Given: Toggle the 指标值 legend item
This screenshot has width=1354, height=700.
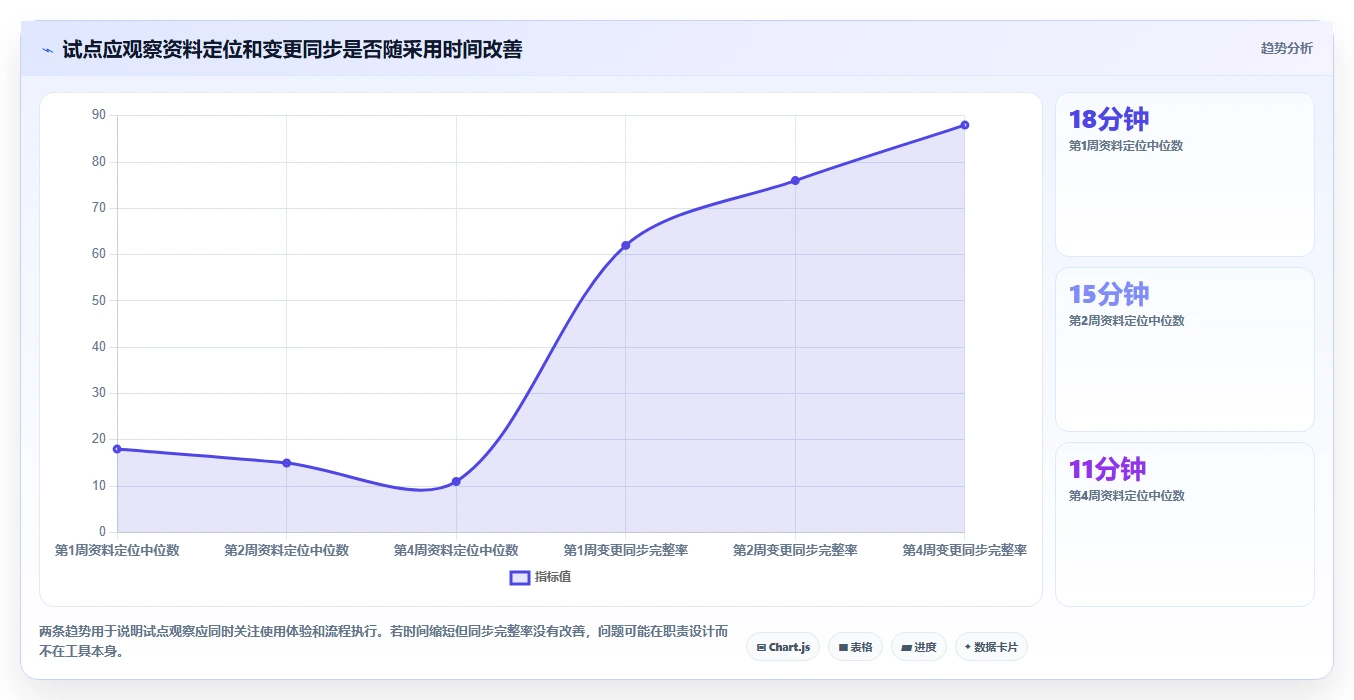Looking at the screenshot, I should (x=540, y=577).
